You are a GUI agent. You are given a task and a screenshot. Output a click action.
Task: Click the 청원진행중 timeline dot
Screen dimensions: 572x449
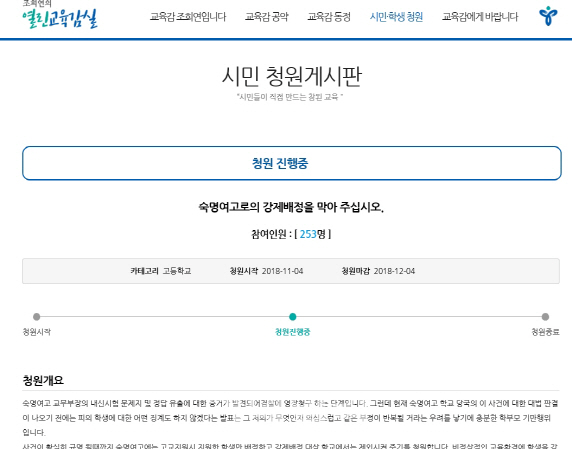click(x=292, y=317)
